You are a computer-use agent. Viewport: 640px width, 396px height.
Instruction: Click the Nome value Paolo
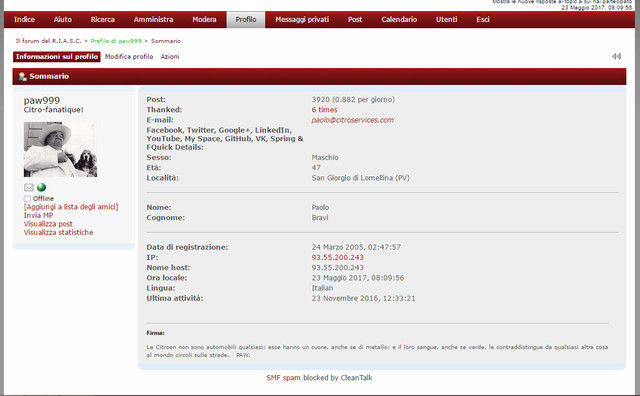320,207
